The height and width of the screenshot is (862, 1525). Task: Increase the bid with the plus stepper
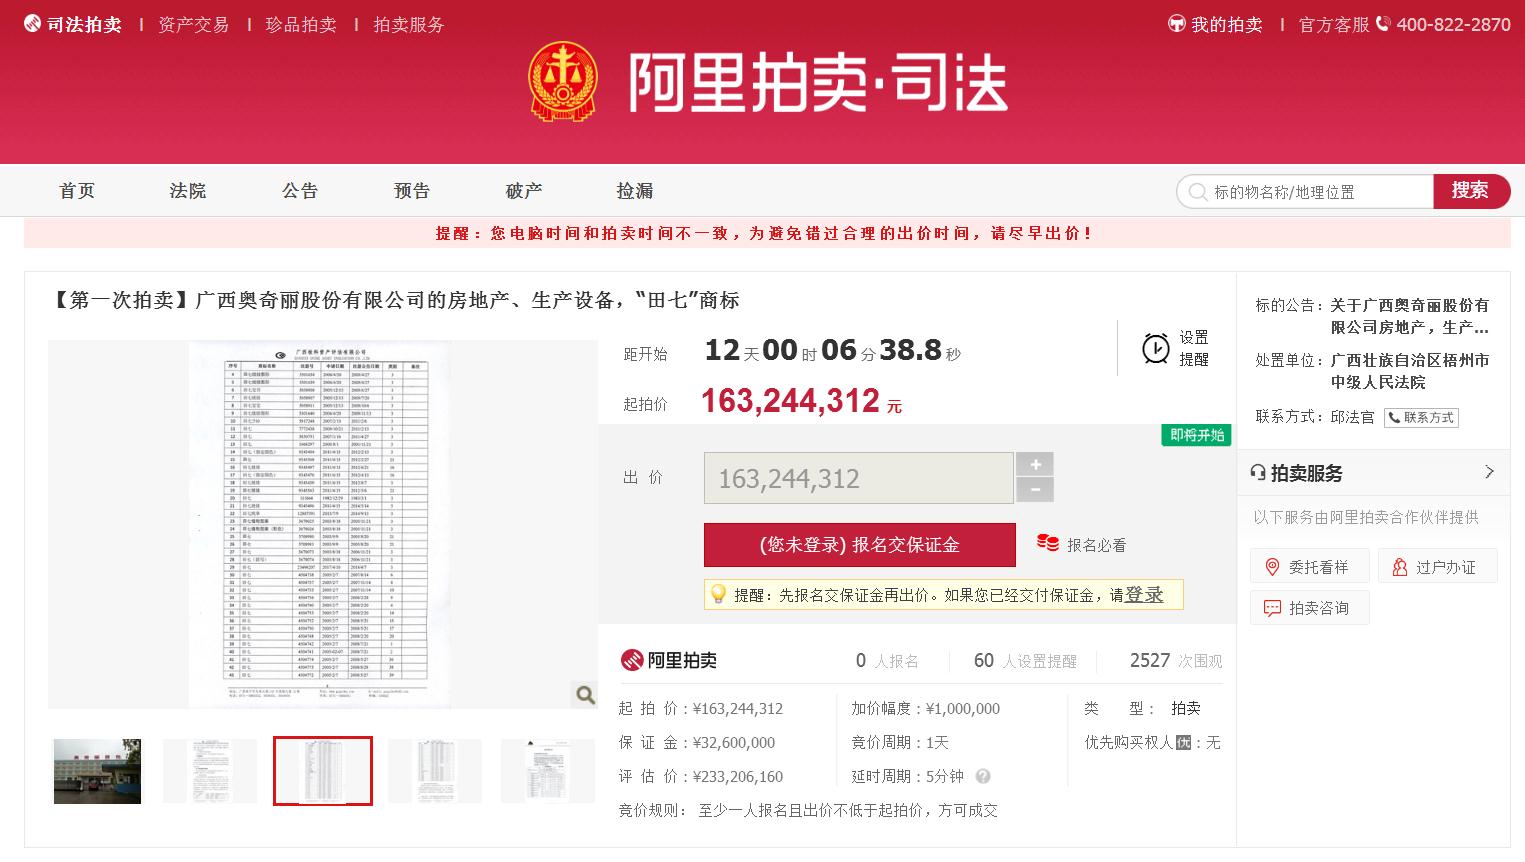click(x=1035, y=464)
